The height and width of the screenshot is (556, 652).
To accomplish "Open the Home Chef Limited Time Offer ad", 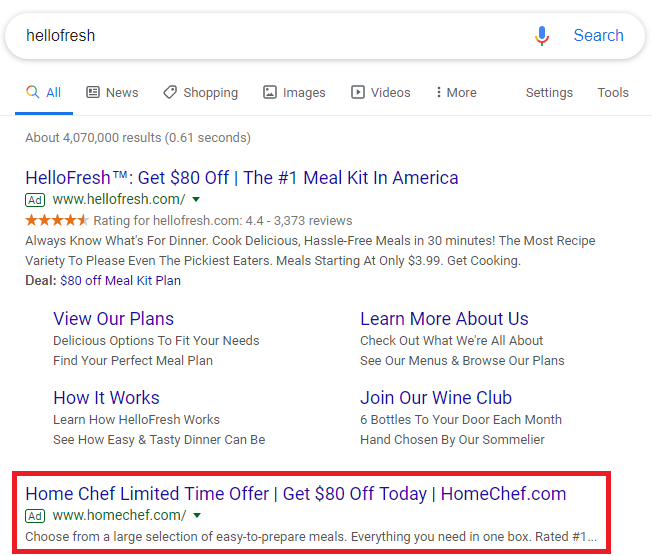I will click(296, 493).
